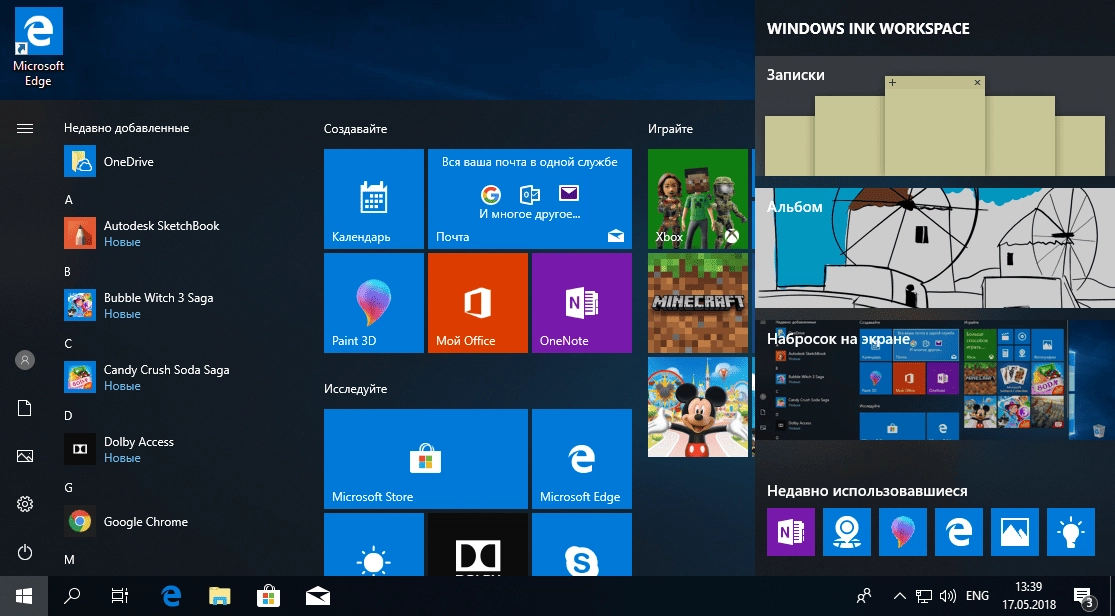
Task: Open the Альбом sketchpad
Action: (935, 248)
